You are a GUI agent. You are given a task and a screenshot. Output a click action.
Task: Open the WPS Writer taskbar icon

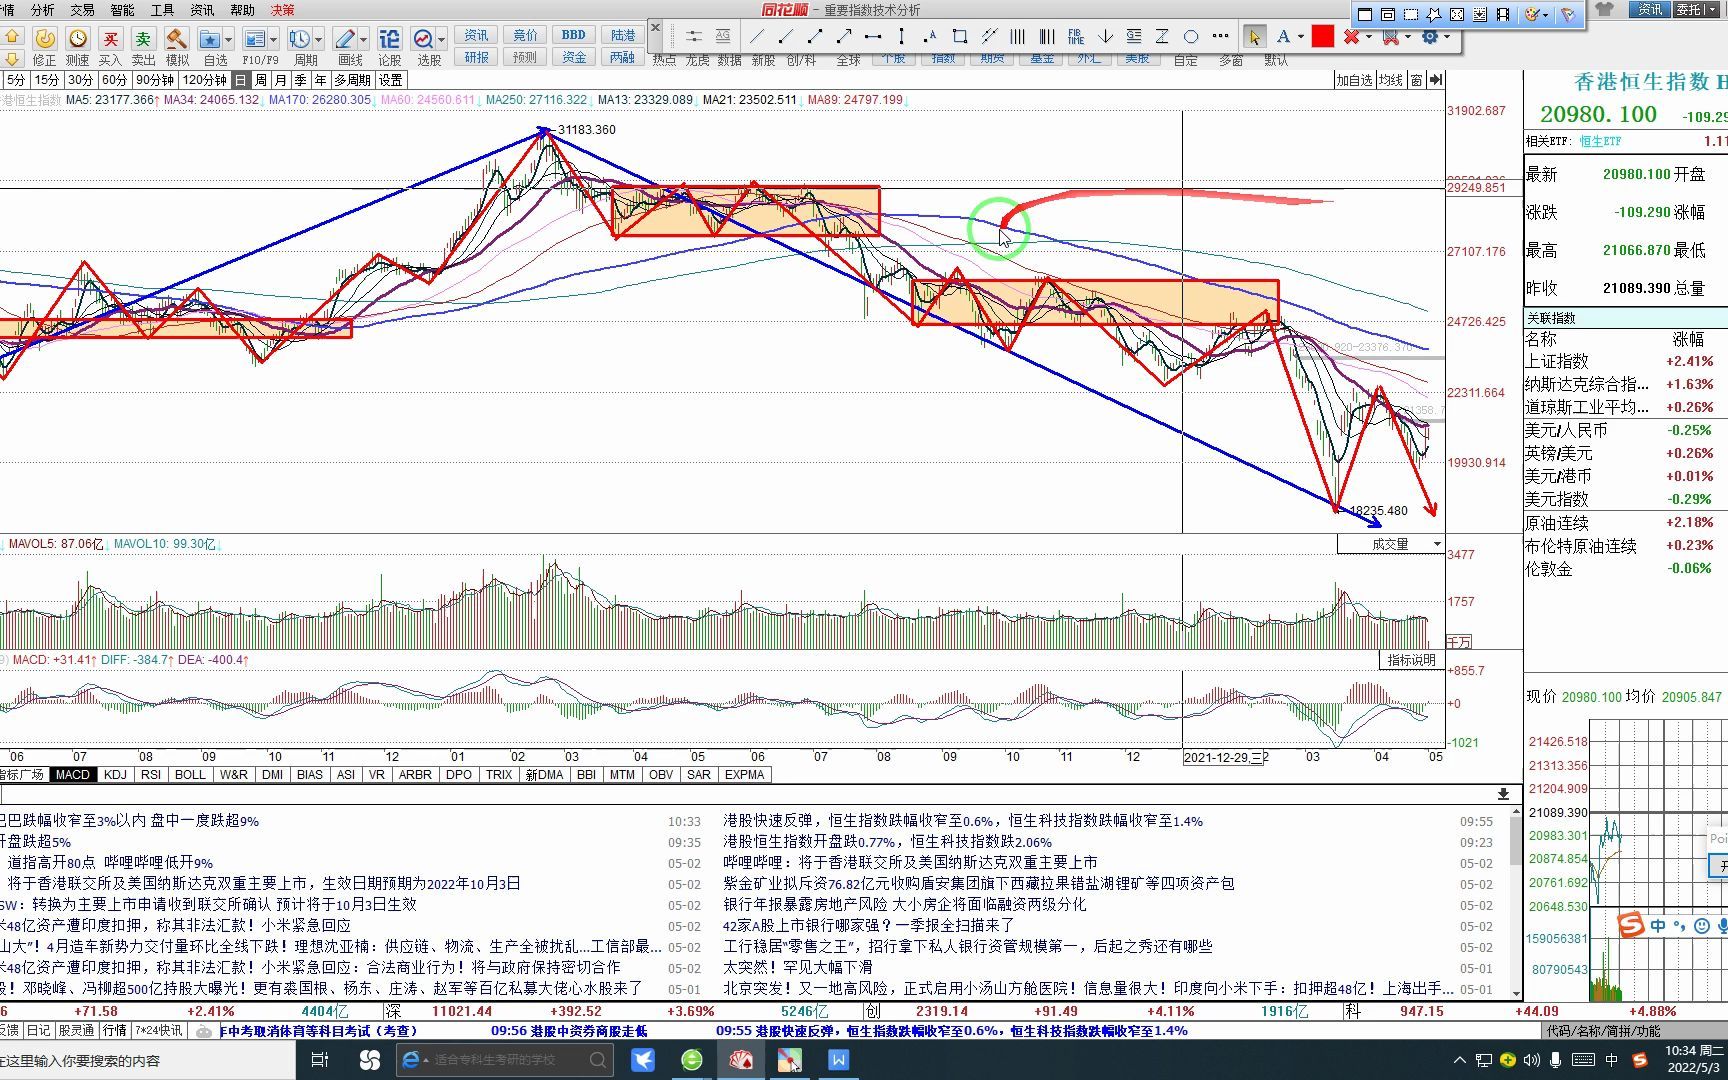(838, 1059)
